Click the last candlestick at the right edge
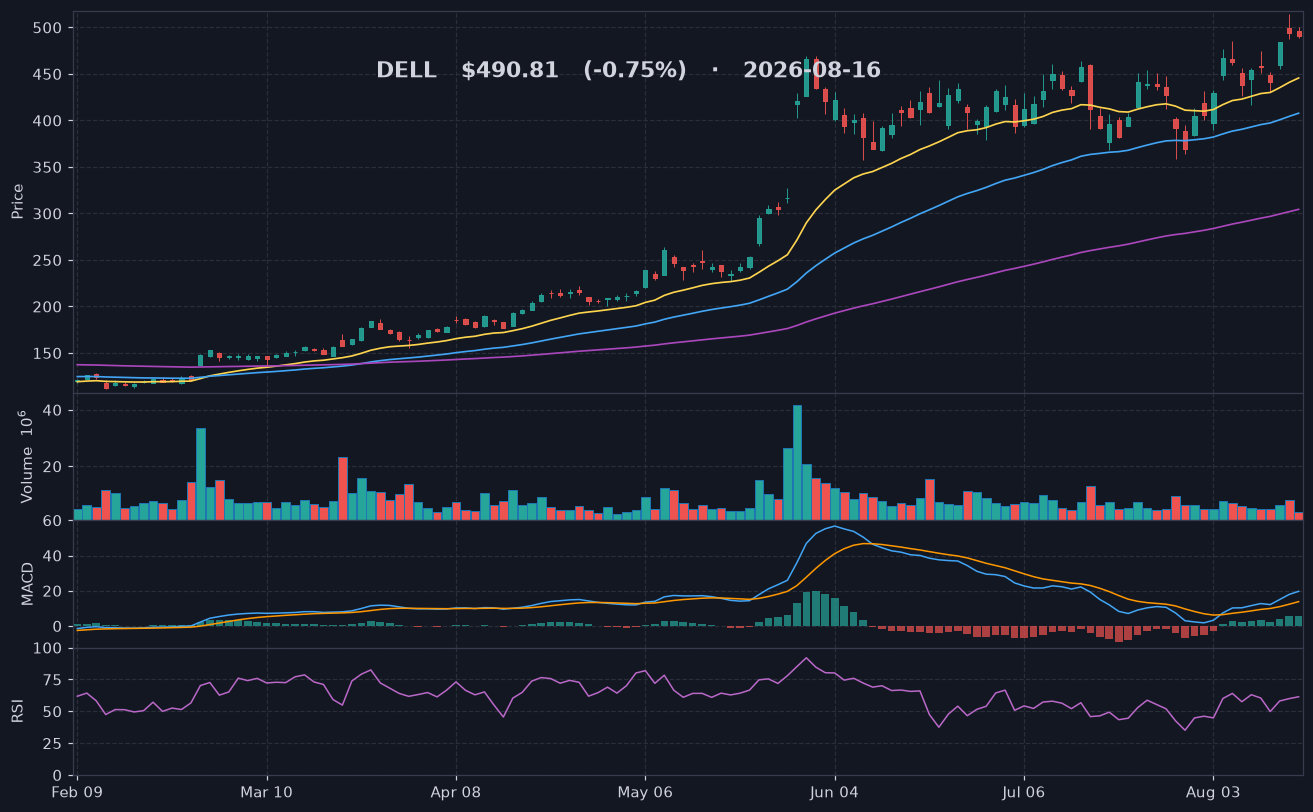Viewport: 1313px width, 812px height. pyautogui.click(x=1299, y=33)
